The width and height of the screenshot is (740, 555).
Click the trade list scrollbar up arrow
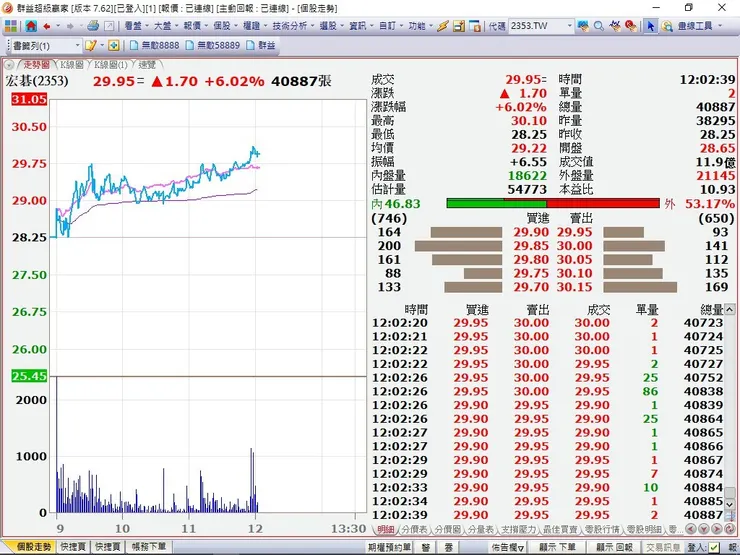click(730, 310)
